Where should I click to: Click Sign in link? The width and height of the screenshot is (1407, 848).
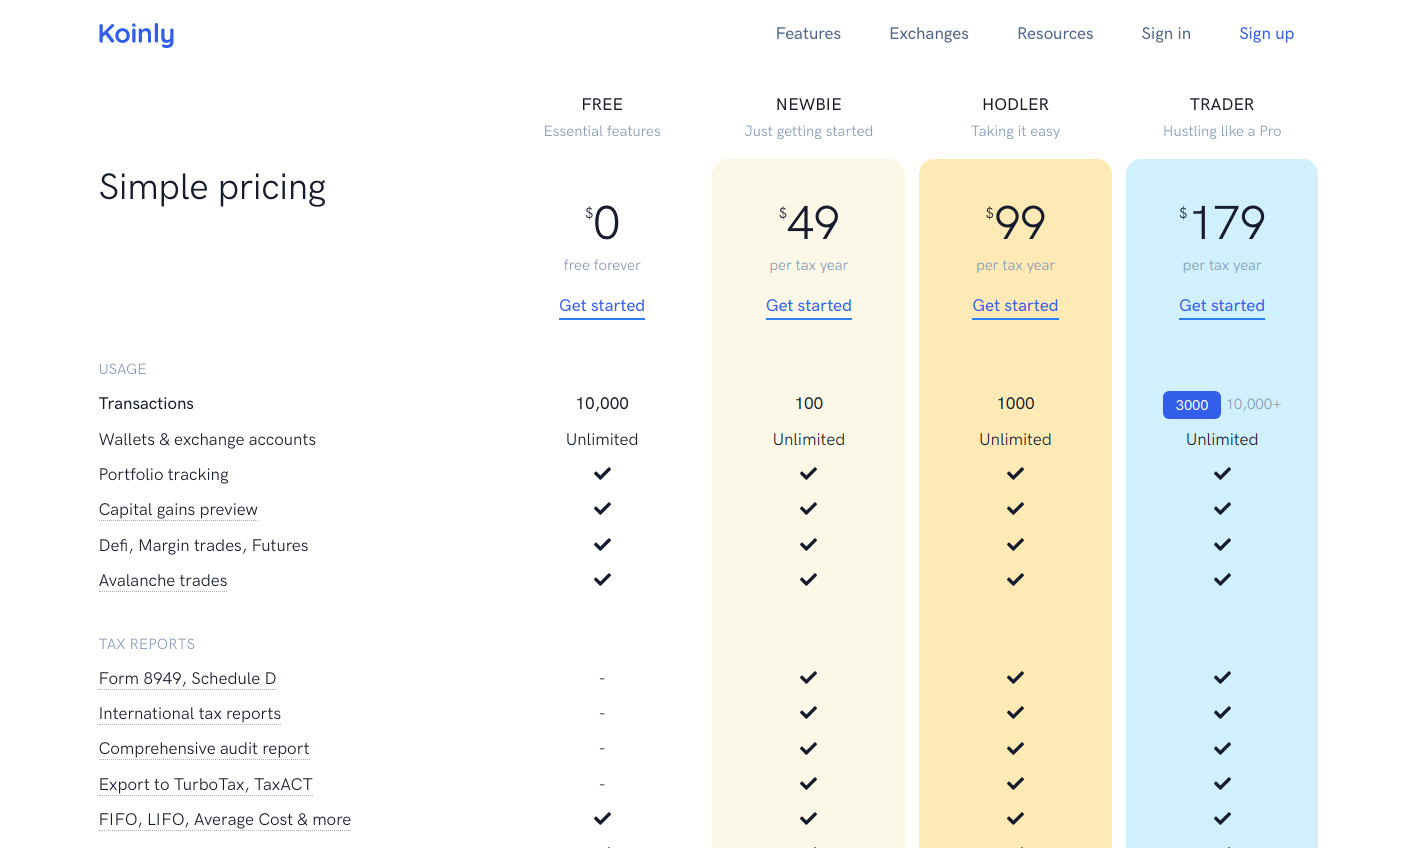1165,34
